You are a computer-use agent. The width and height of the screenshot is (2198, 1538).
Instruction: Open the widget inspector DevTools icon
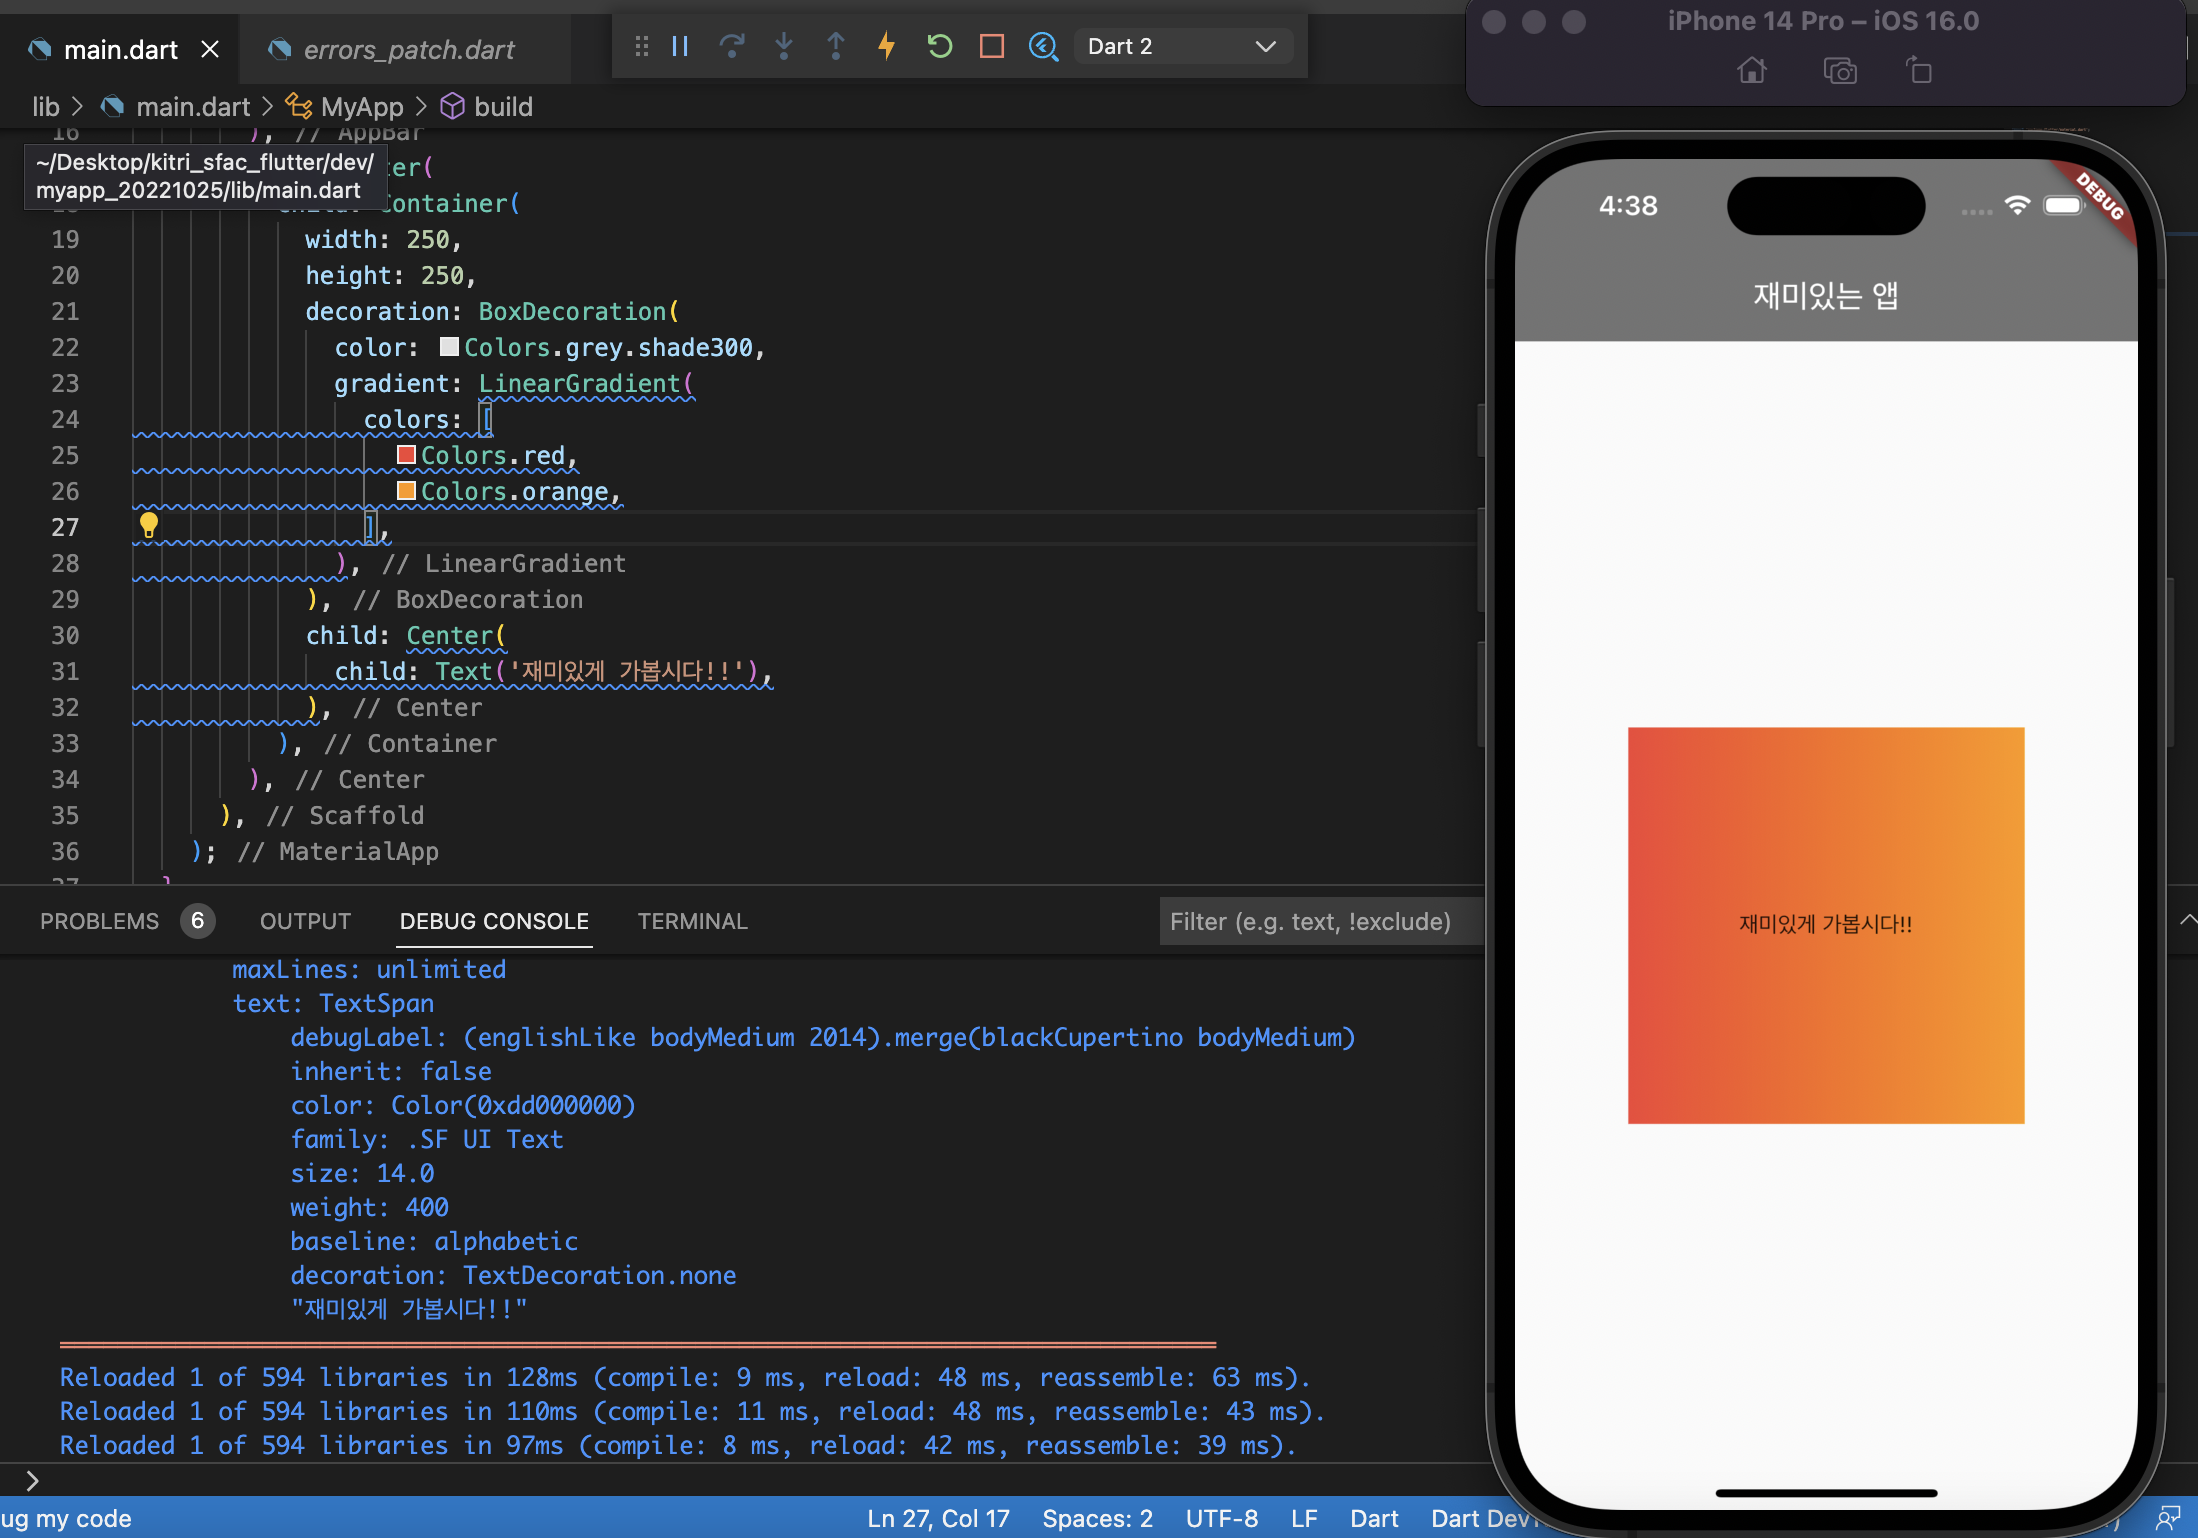point(1043,46)
